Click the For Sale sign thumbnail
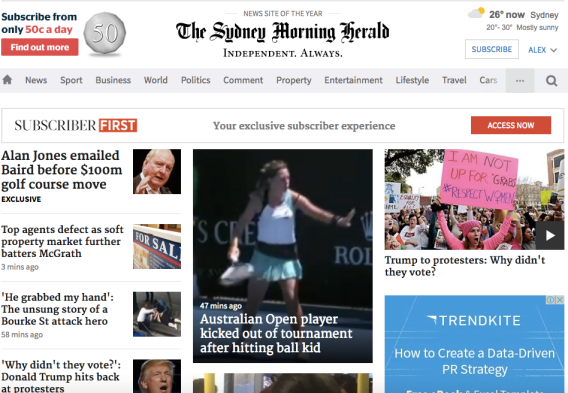 [157, 246]
